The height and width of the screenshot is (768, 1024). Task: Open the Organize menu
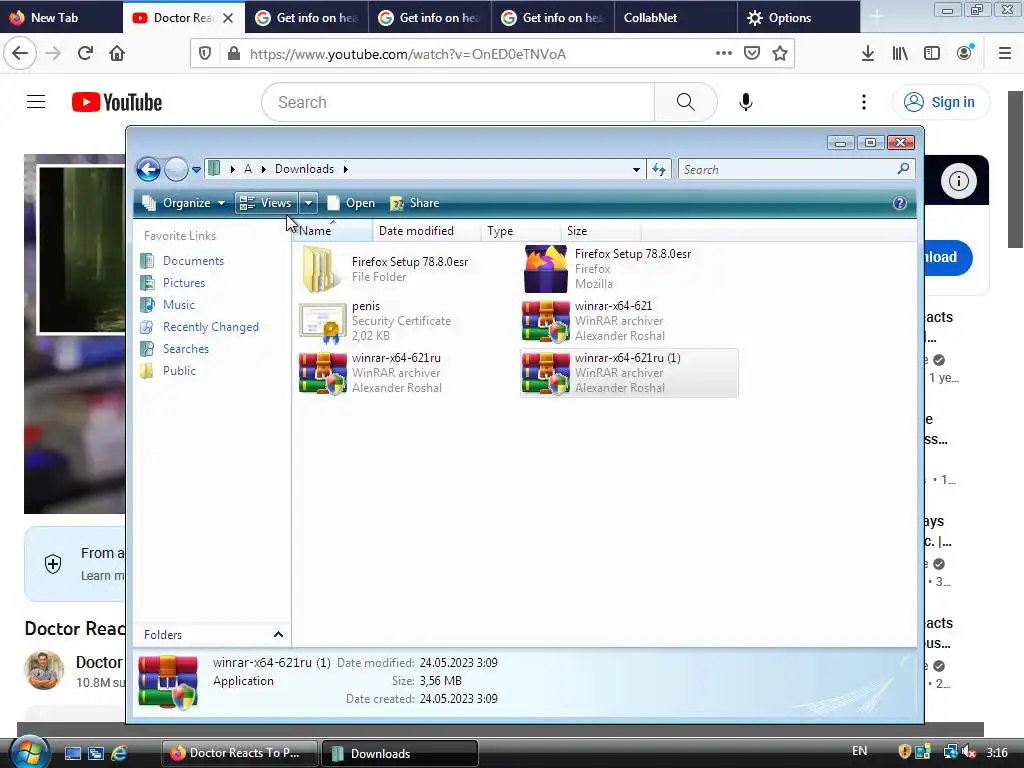point(185,203)
